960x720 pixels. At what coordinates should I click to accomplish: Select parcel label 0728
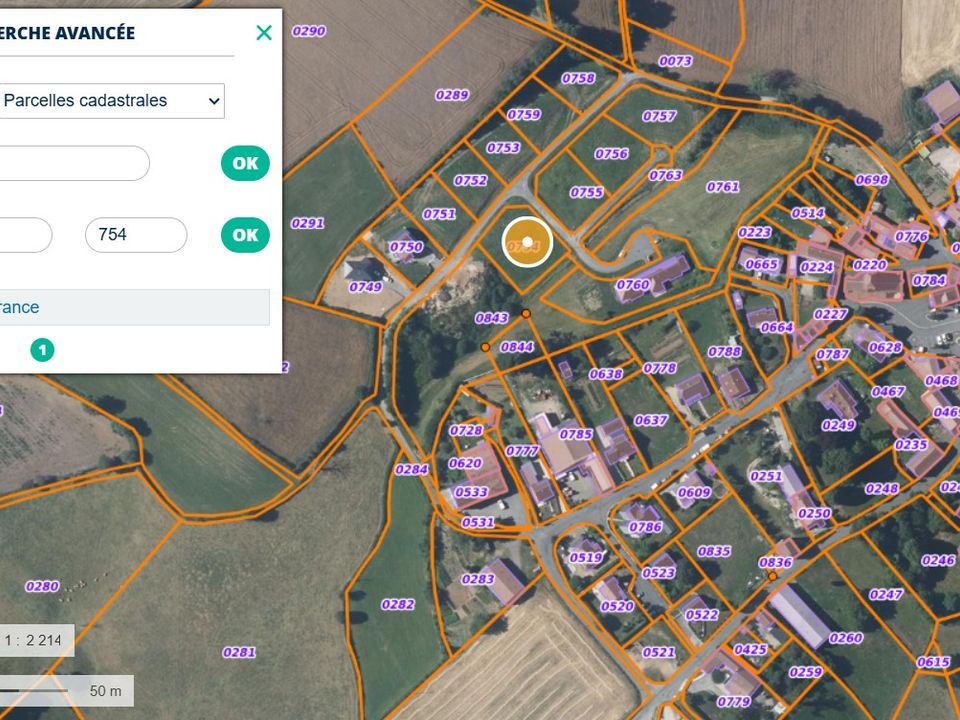[x=466, y=431]
